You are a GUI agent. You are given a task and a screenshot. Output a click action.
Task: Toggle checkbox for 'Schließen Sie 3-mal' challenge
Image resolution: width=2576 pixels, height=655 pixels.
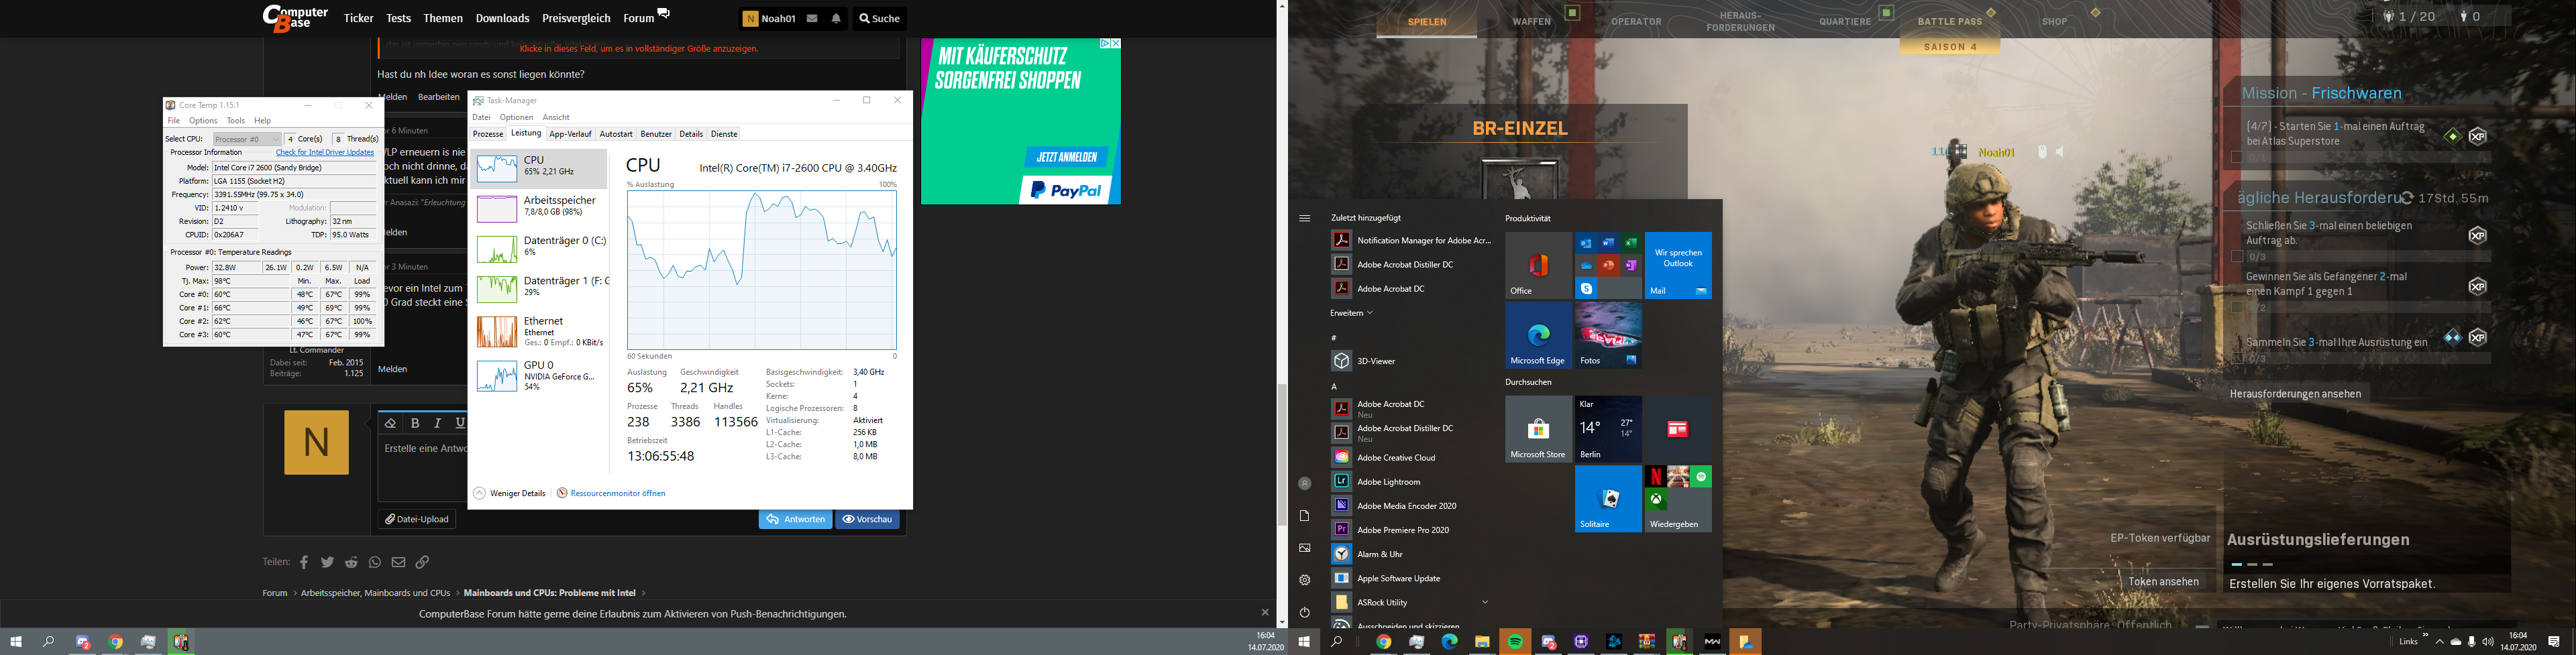tap(2237, 257)
